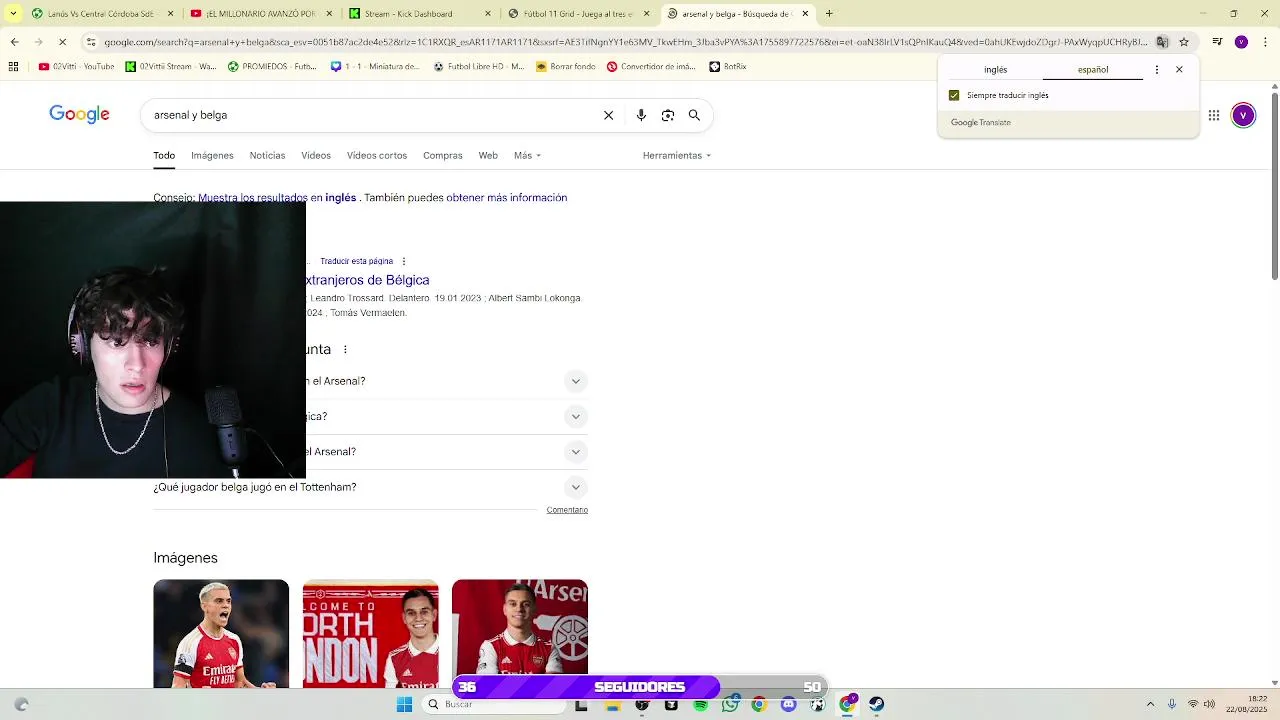The height and width of the screenshot is (720, 1280).
Task: Click 'Traducir esta página' link
Action: [356, 261]
